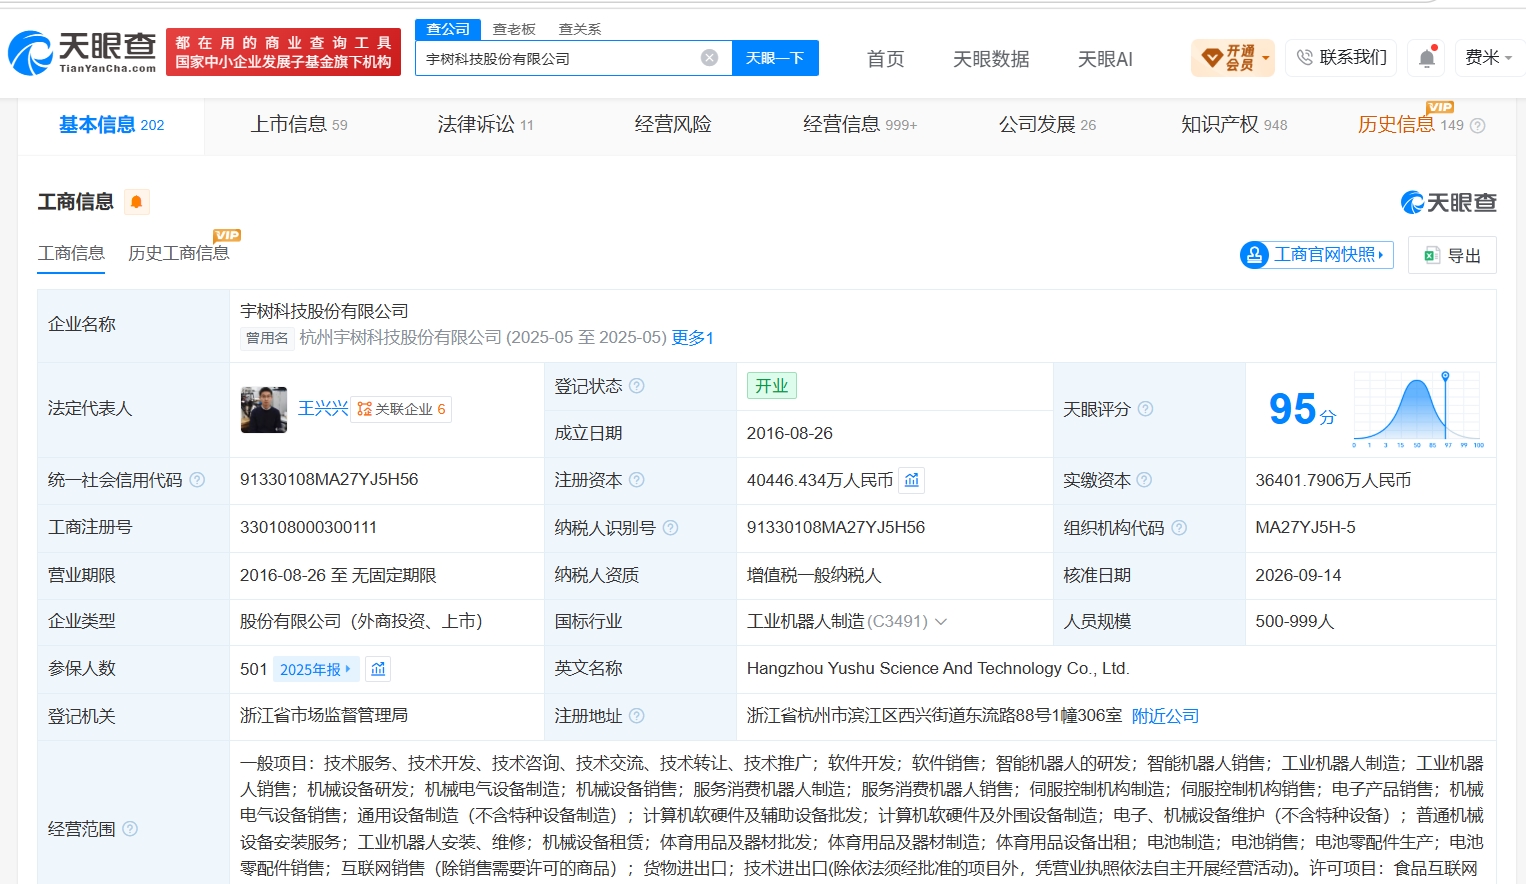The width and height of the screenshot is (1526, 884).
Task: Go to 首页 in top navigation
Action: [885, 59]
